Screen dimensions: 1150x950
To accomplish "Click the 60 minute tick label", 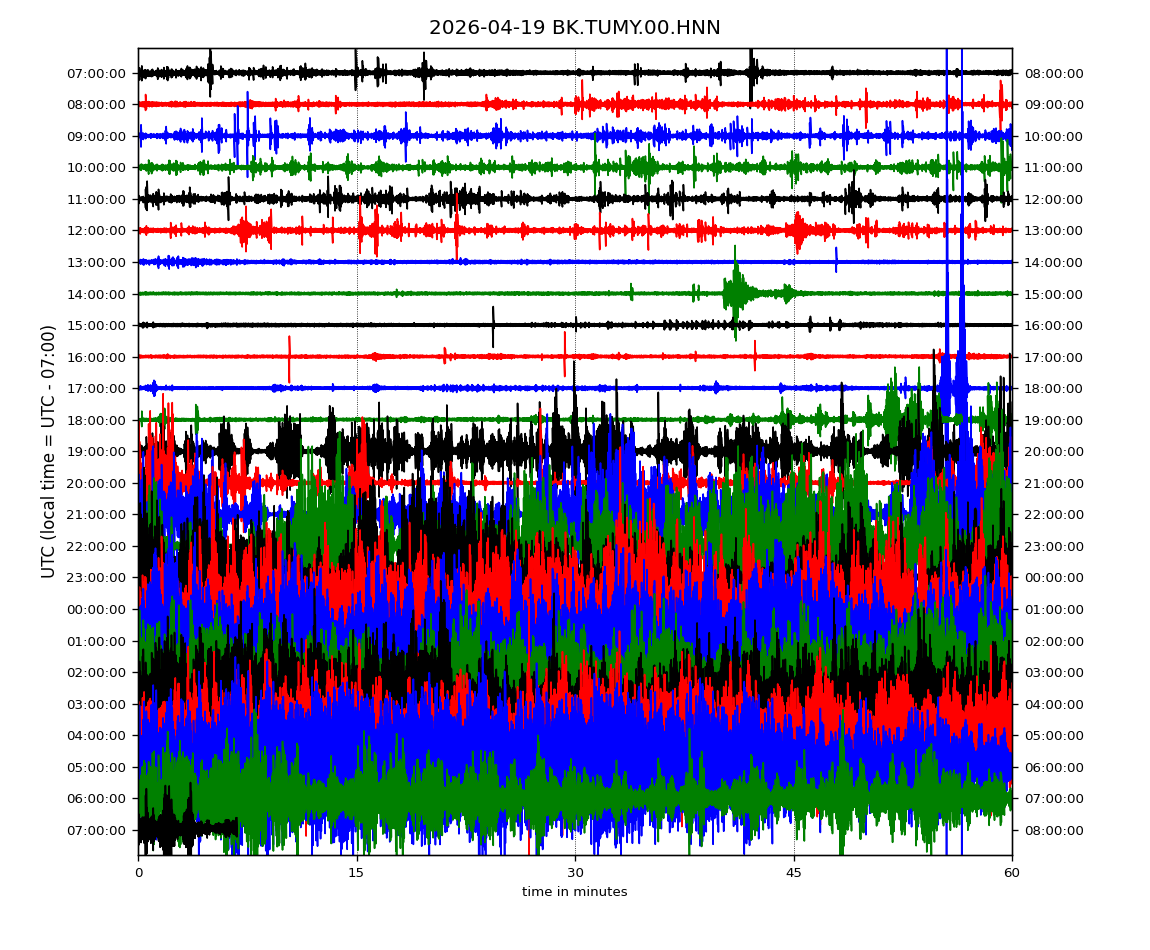I will point(1012,873).
